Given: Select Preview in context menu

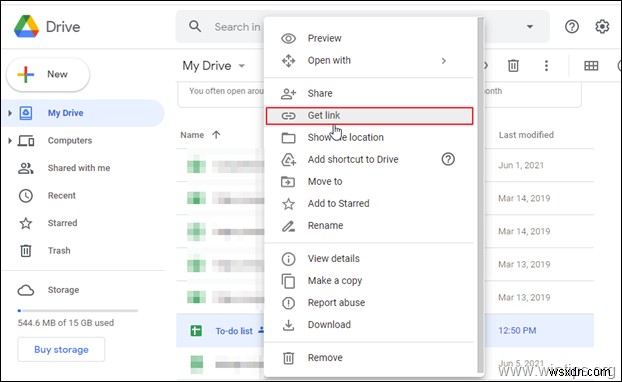Looking at the screenshot, I should tap(369, 38).
